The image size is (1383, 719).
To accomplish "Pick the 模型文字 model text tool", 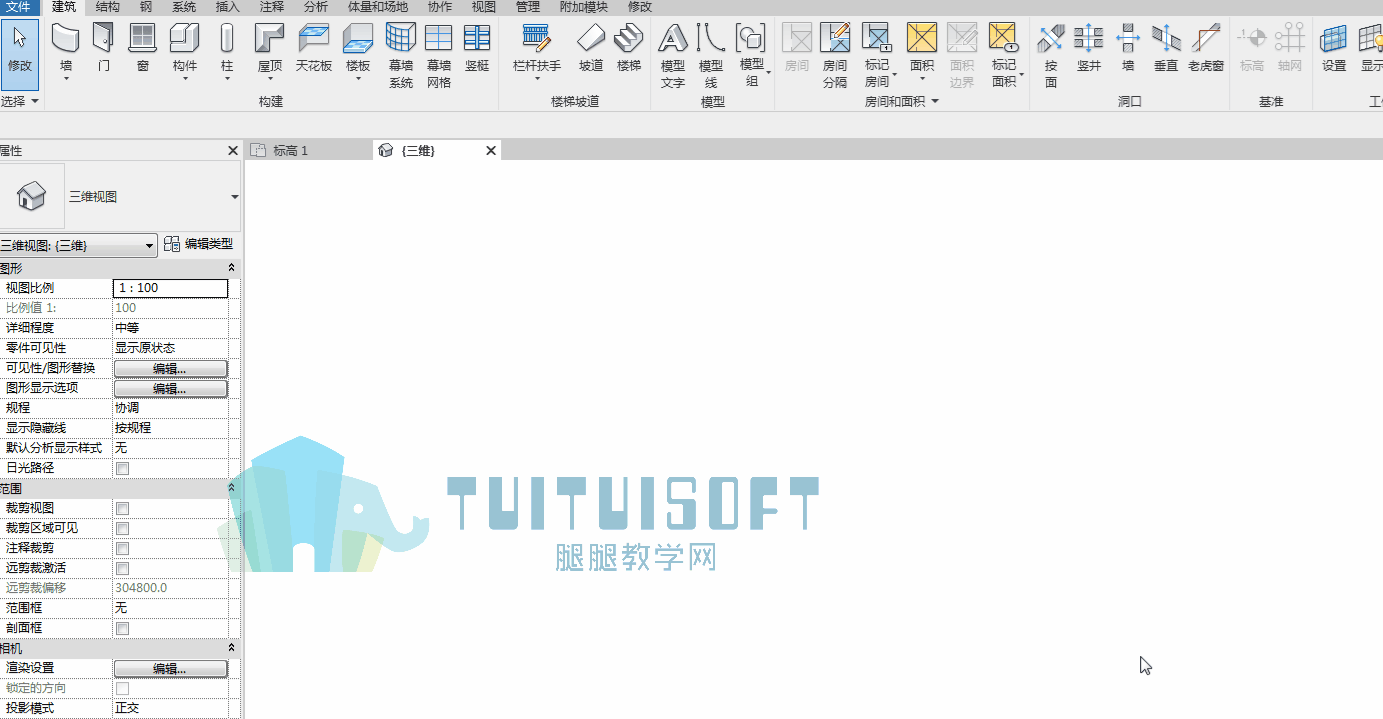I will (673, 55).
